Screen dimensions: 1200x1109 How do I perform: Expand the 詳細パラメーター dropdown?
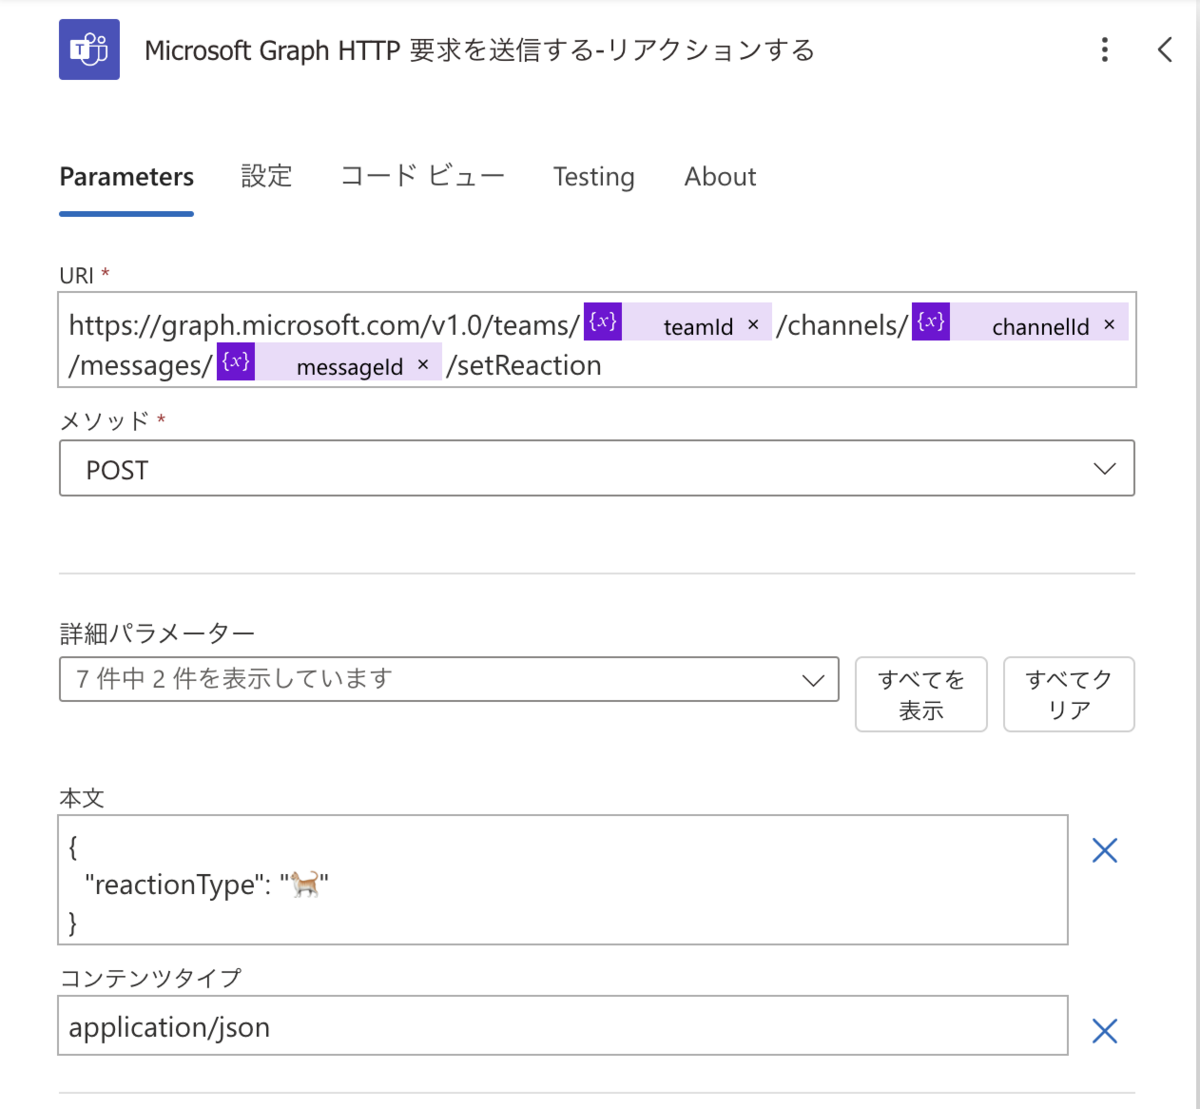click(x=449, y=679)
